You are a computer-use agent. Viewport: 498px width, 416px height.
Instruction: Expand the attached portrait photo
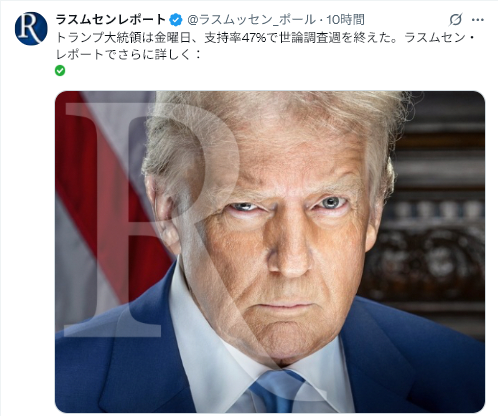click(x=270, y=252)
